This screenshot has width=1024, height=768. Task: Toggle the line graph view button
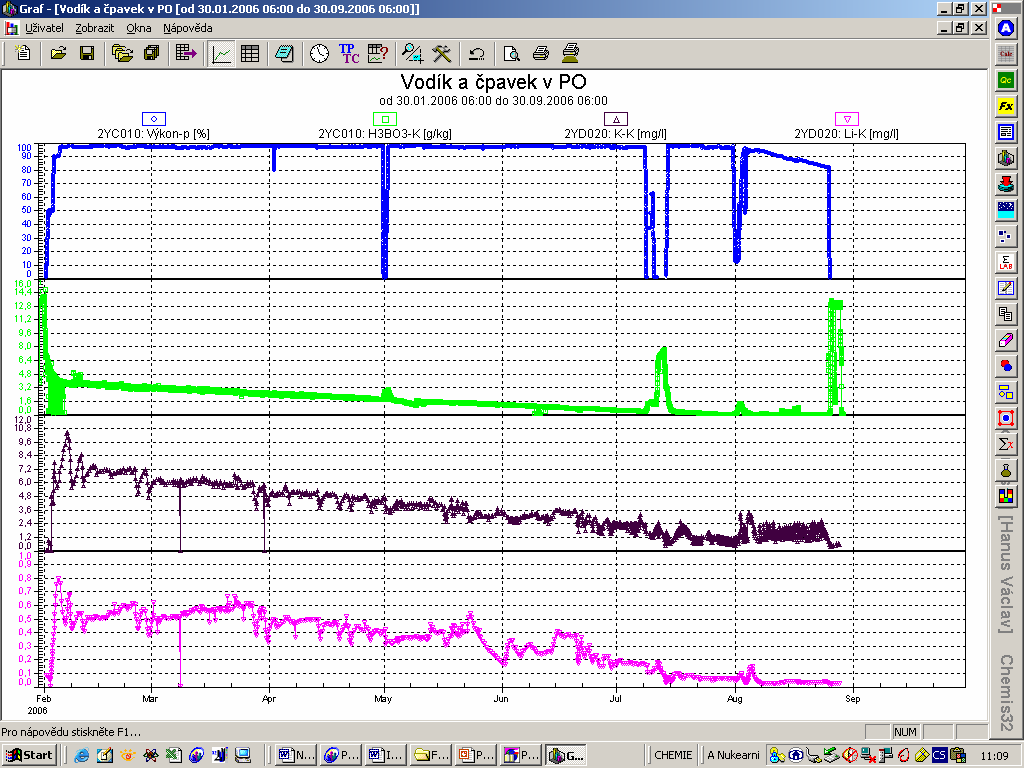click(221, 54)
